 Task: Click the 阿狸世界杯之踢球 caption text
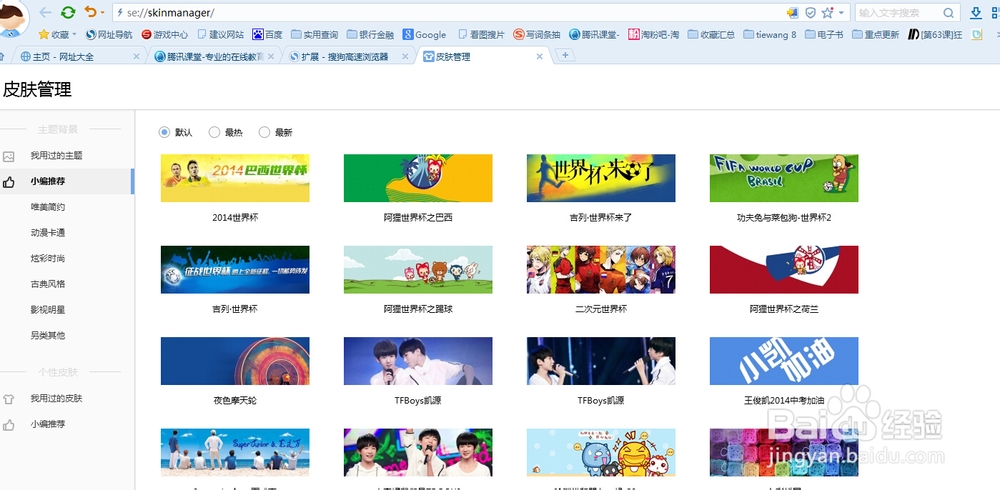coord(418,309)
